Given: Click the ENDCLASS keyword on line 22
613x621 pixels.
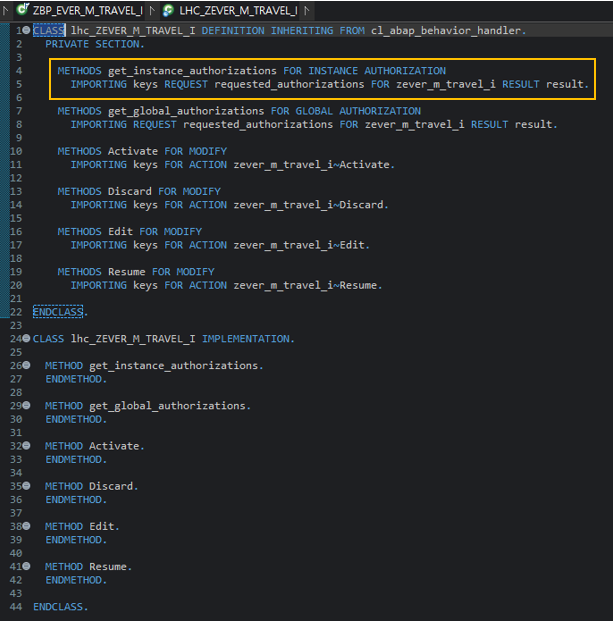Looking at the screenshot, I should (x=58, y=312).
